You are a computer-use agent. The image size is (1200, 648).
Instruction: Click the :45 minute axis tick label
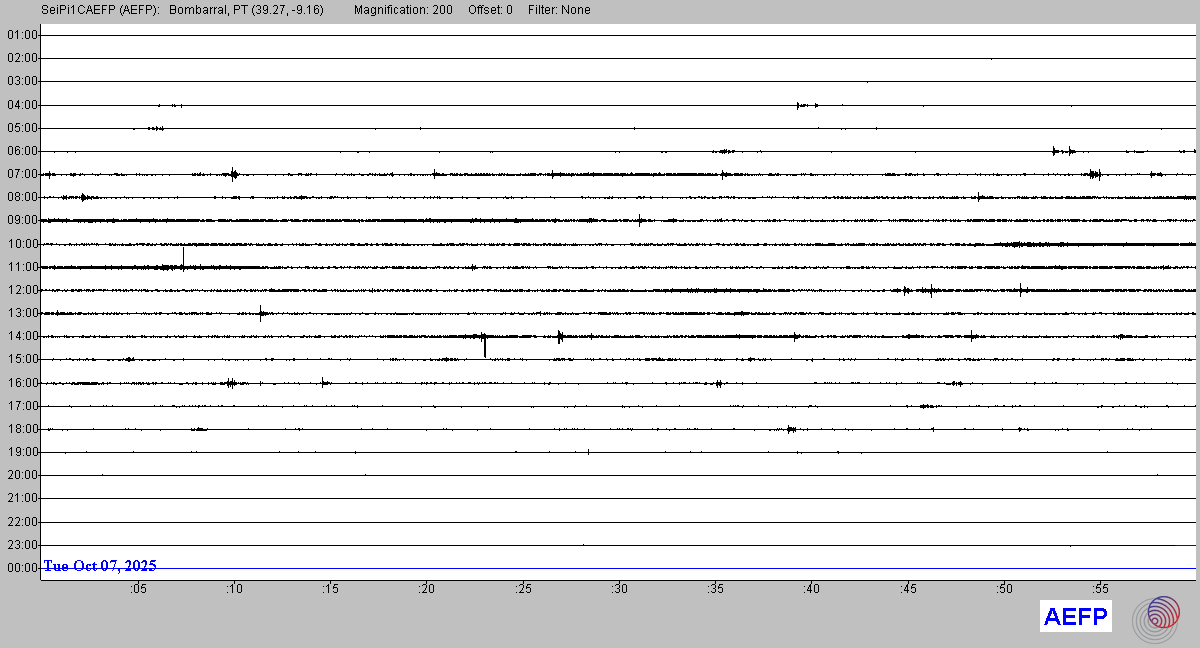pyautogui.click(x=908, y=589)
